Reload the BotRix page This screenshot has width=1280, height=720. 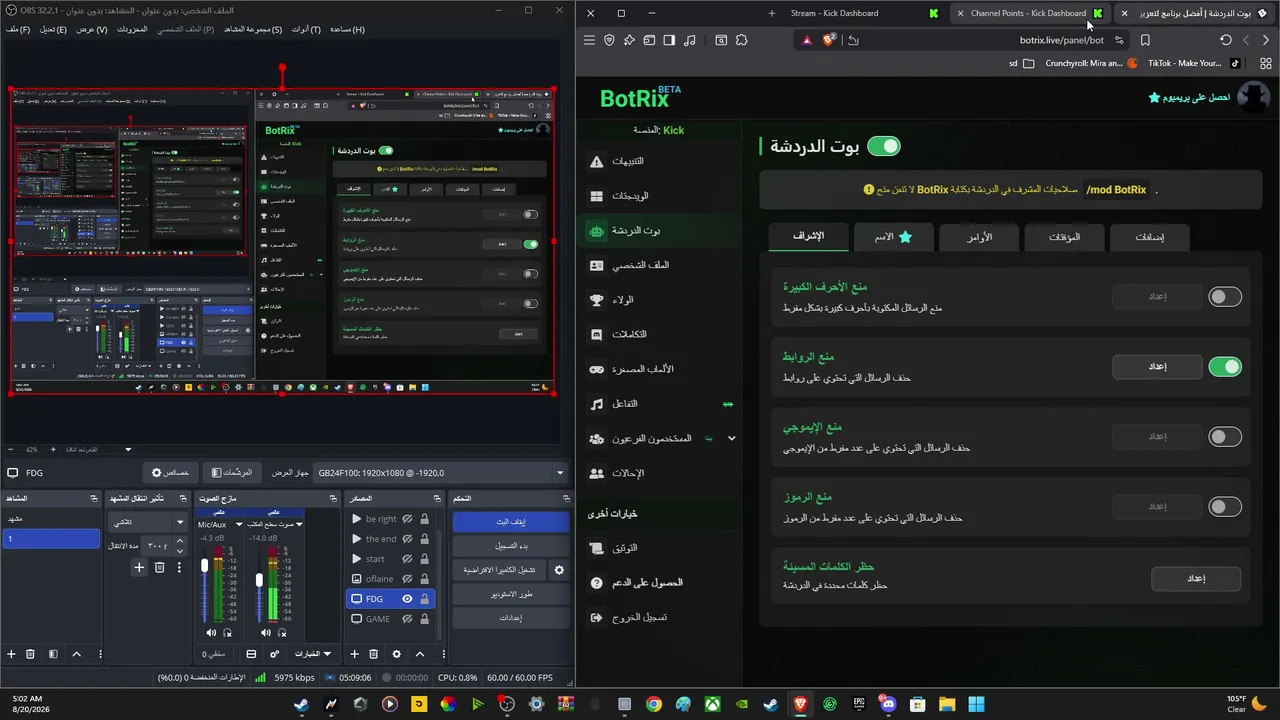click(x=1226, y=40)
